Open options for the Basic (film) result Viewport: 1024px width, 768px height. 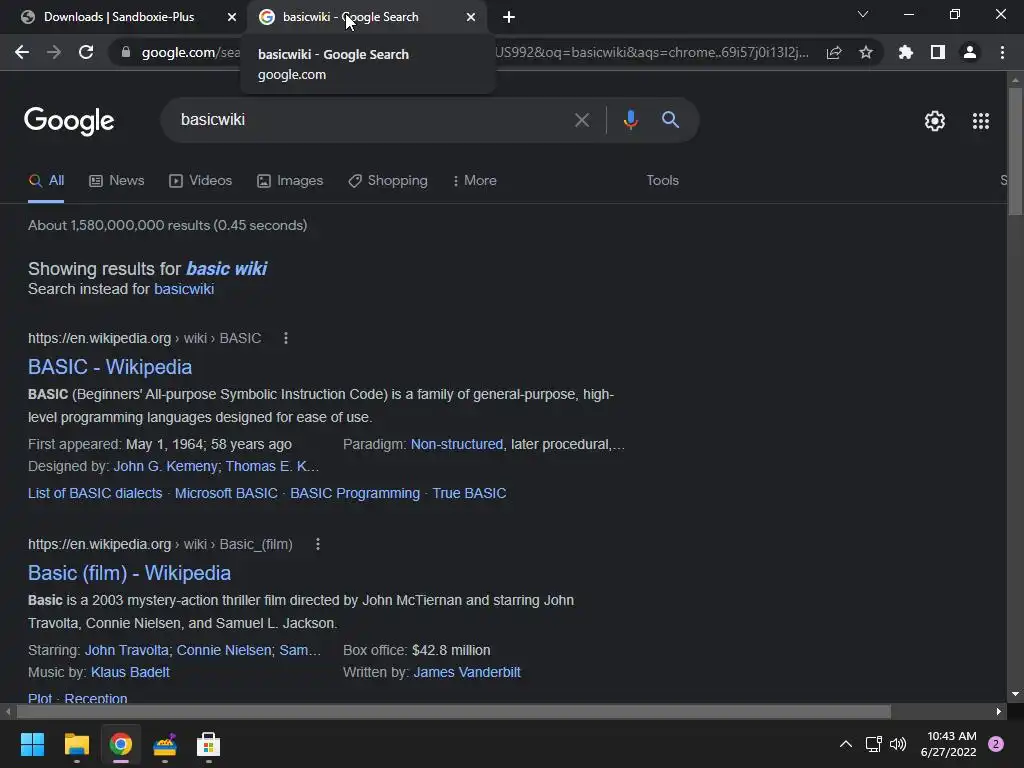click(x=317, y=544)
